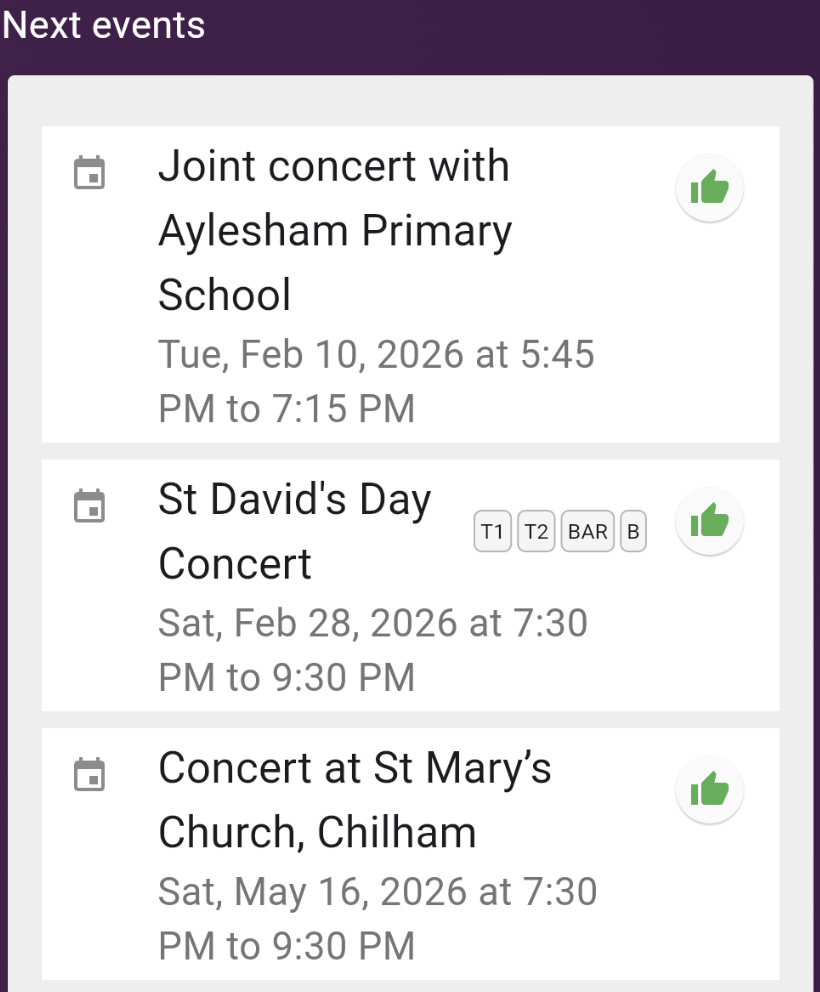
Task: Open the St David's Day Concert event
Action: 295,531
